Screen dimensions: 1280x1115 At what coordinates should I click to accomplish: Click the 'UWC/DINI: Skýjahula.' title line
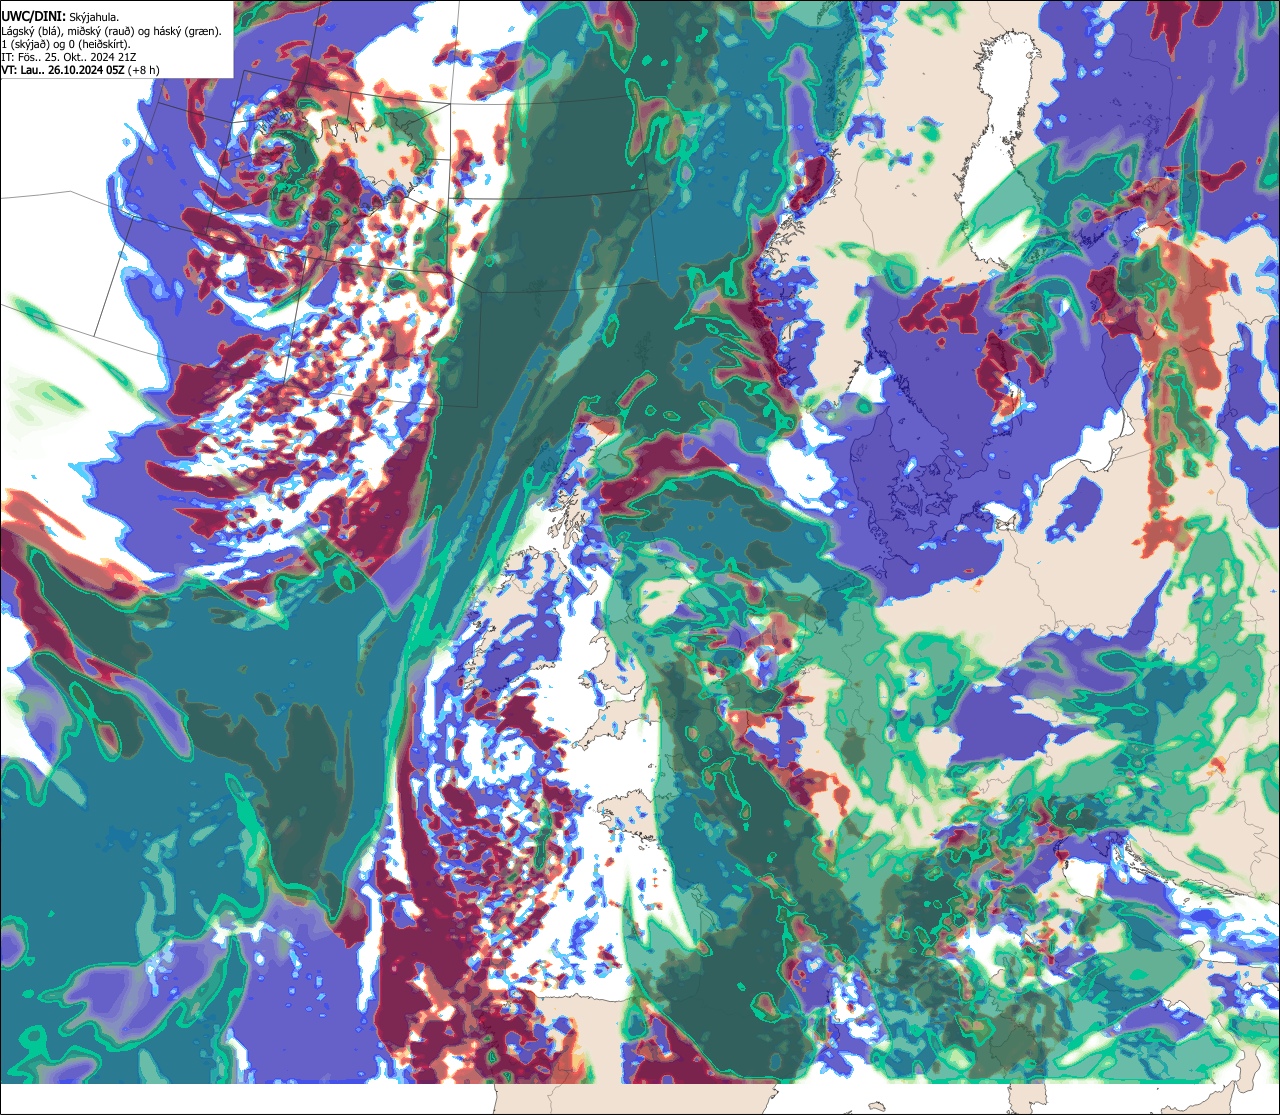pos(60,17)
